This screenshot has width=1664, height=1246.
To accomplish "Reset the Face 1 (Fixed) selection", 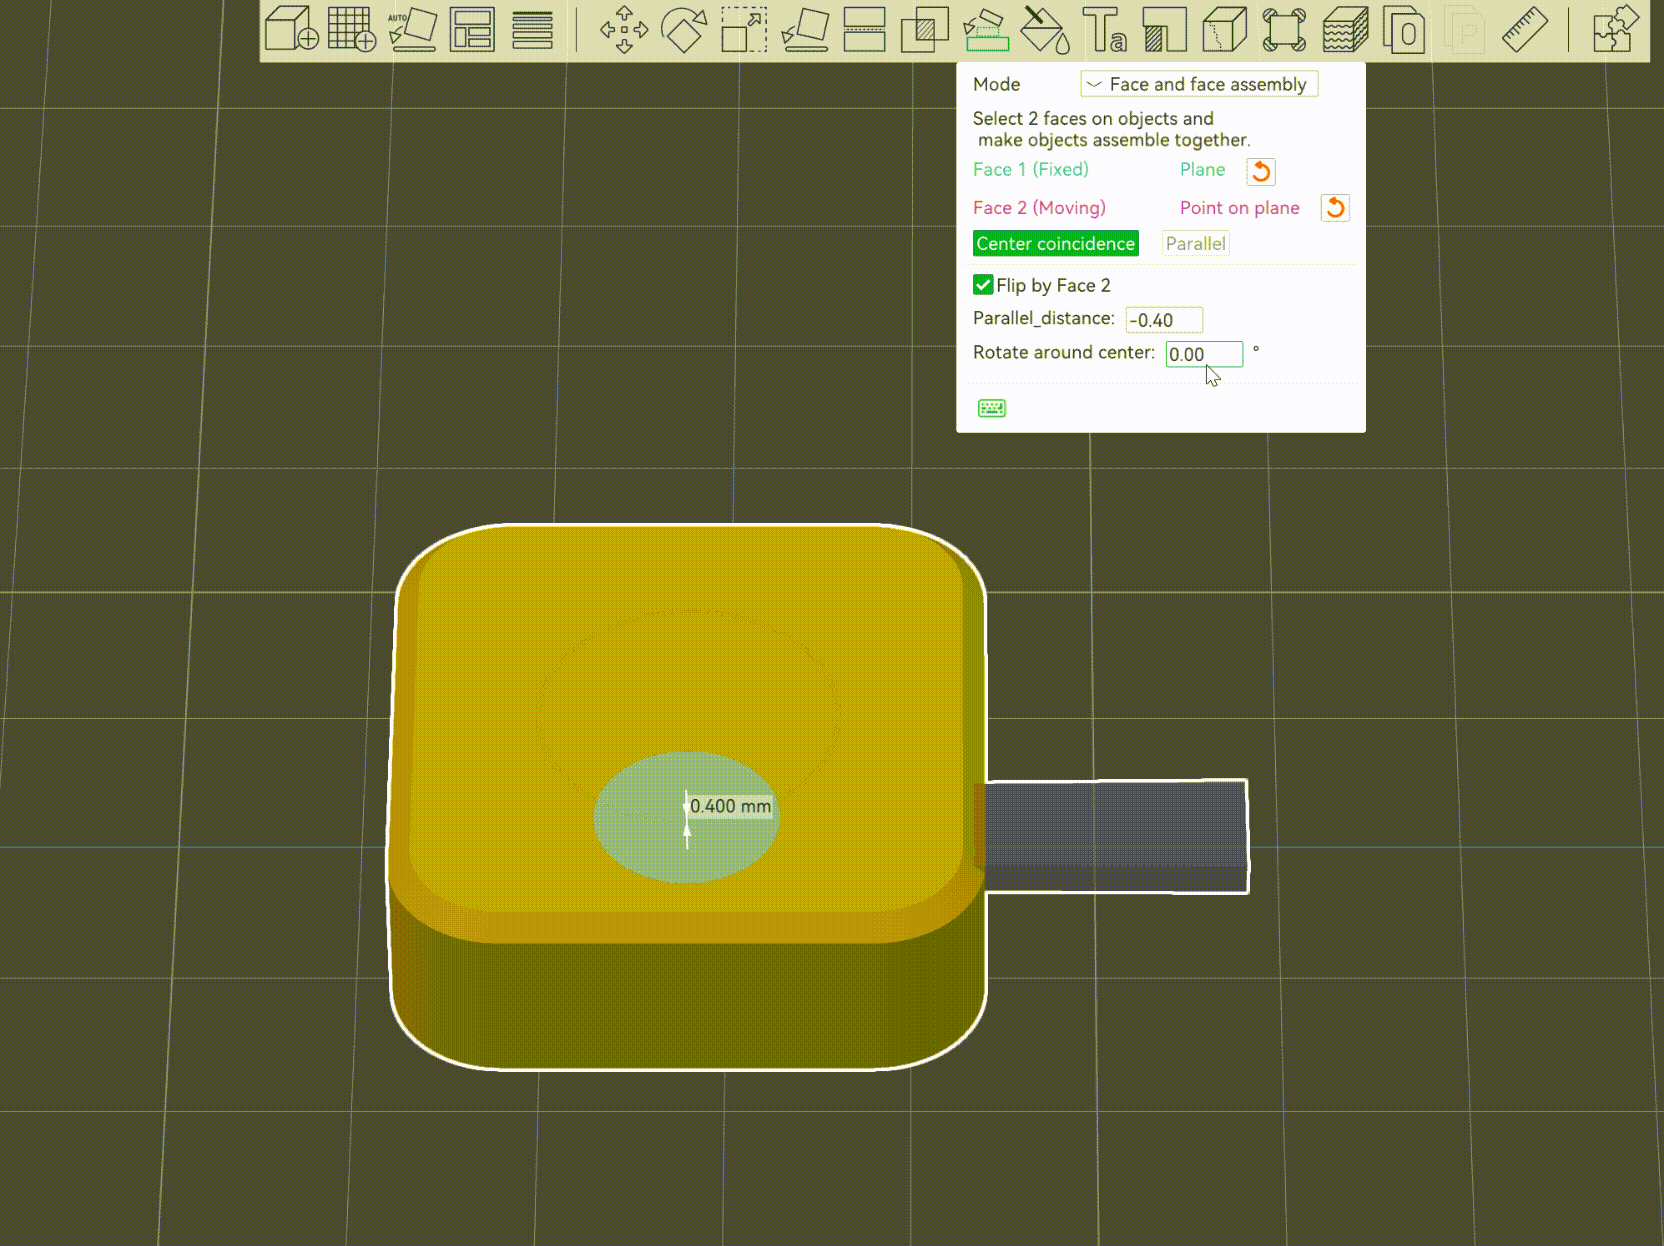I will point(1261,171).
